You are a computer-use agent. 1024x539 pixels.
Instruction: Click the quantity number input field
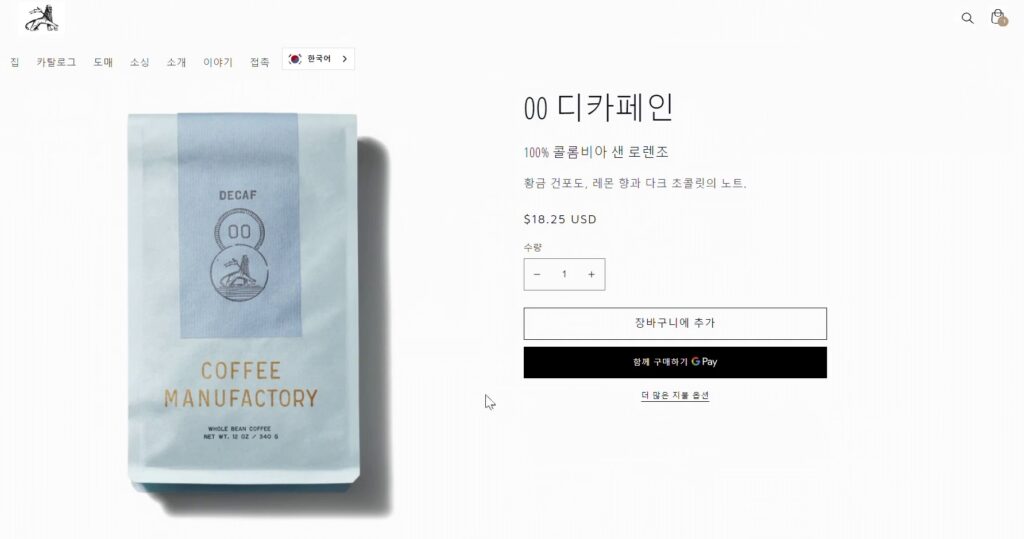[x=564, y=274]
